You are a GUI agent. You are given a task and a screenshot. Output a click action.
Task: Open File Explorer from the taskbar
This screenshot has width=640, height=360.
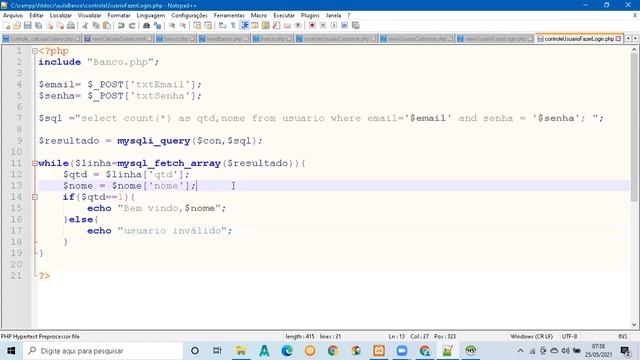(241, 351)
